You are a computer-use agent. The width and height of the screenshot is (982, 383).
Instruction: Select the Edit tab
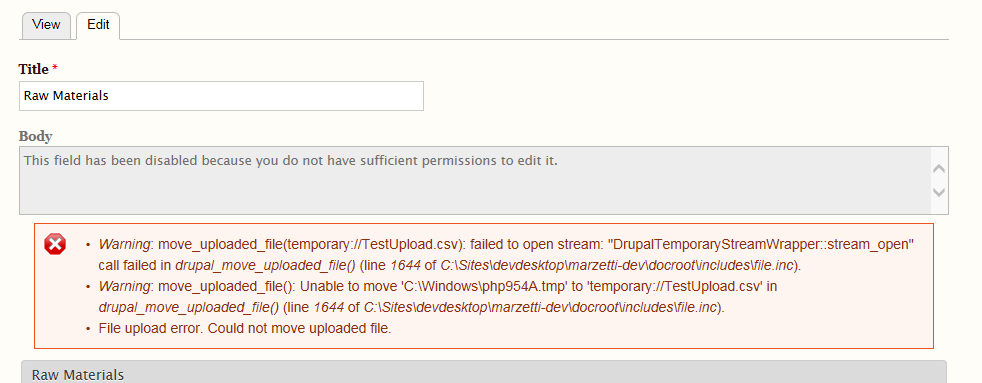98,25
